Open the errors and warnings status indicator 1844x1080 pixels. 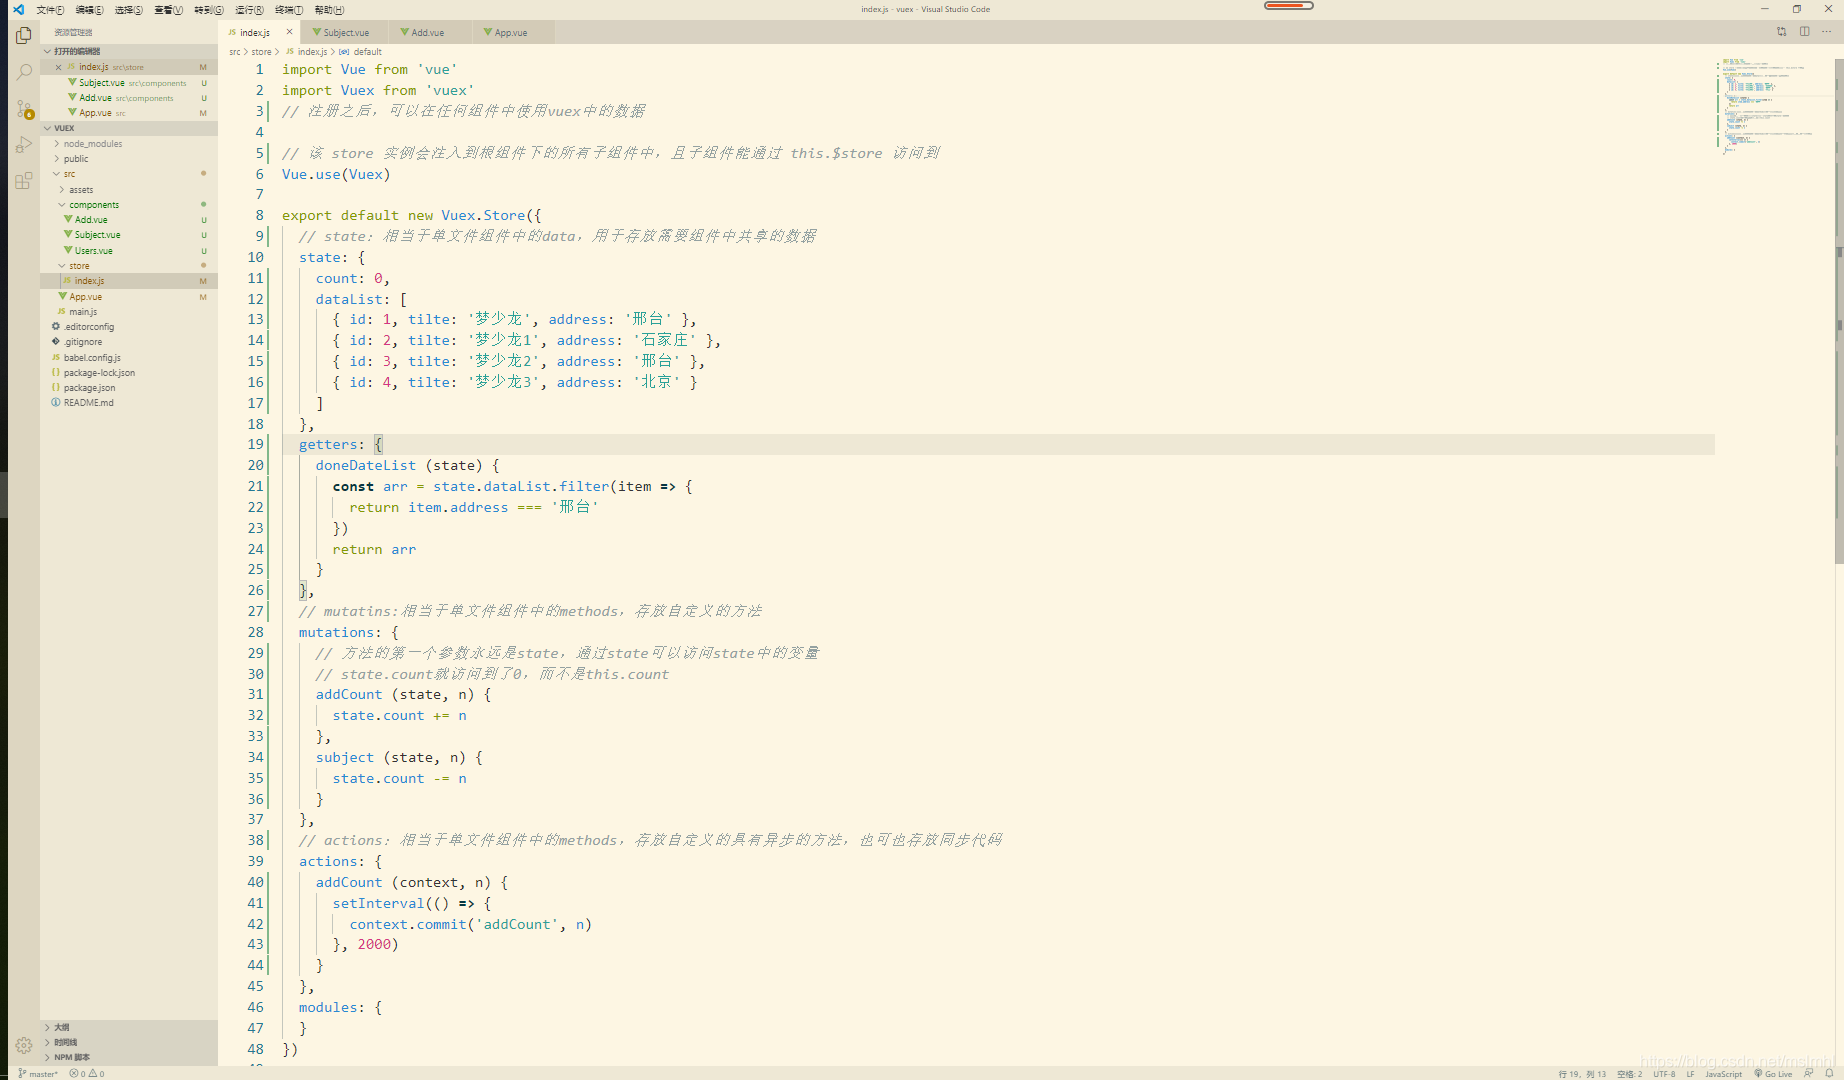point(86,1073)
